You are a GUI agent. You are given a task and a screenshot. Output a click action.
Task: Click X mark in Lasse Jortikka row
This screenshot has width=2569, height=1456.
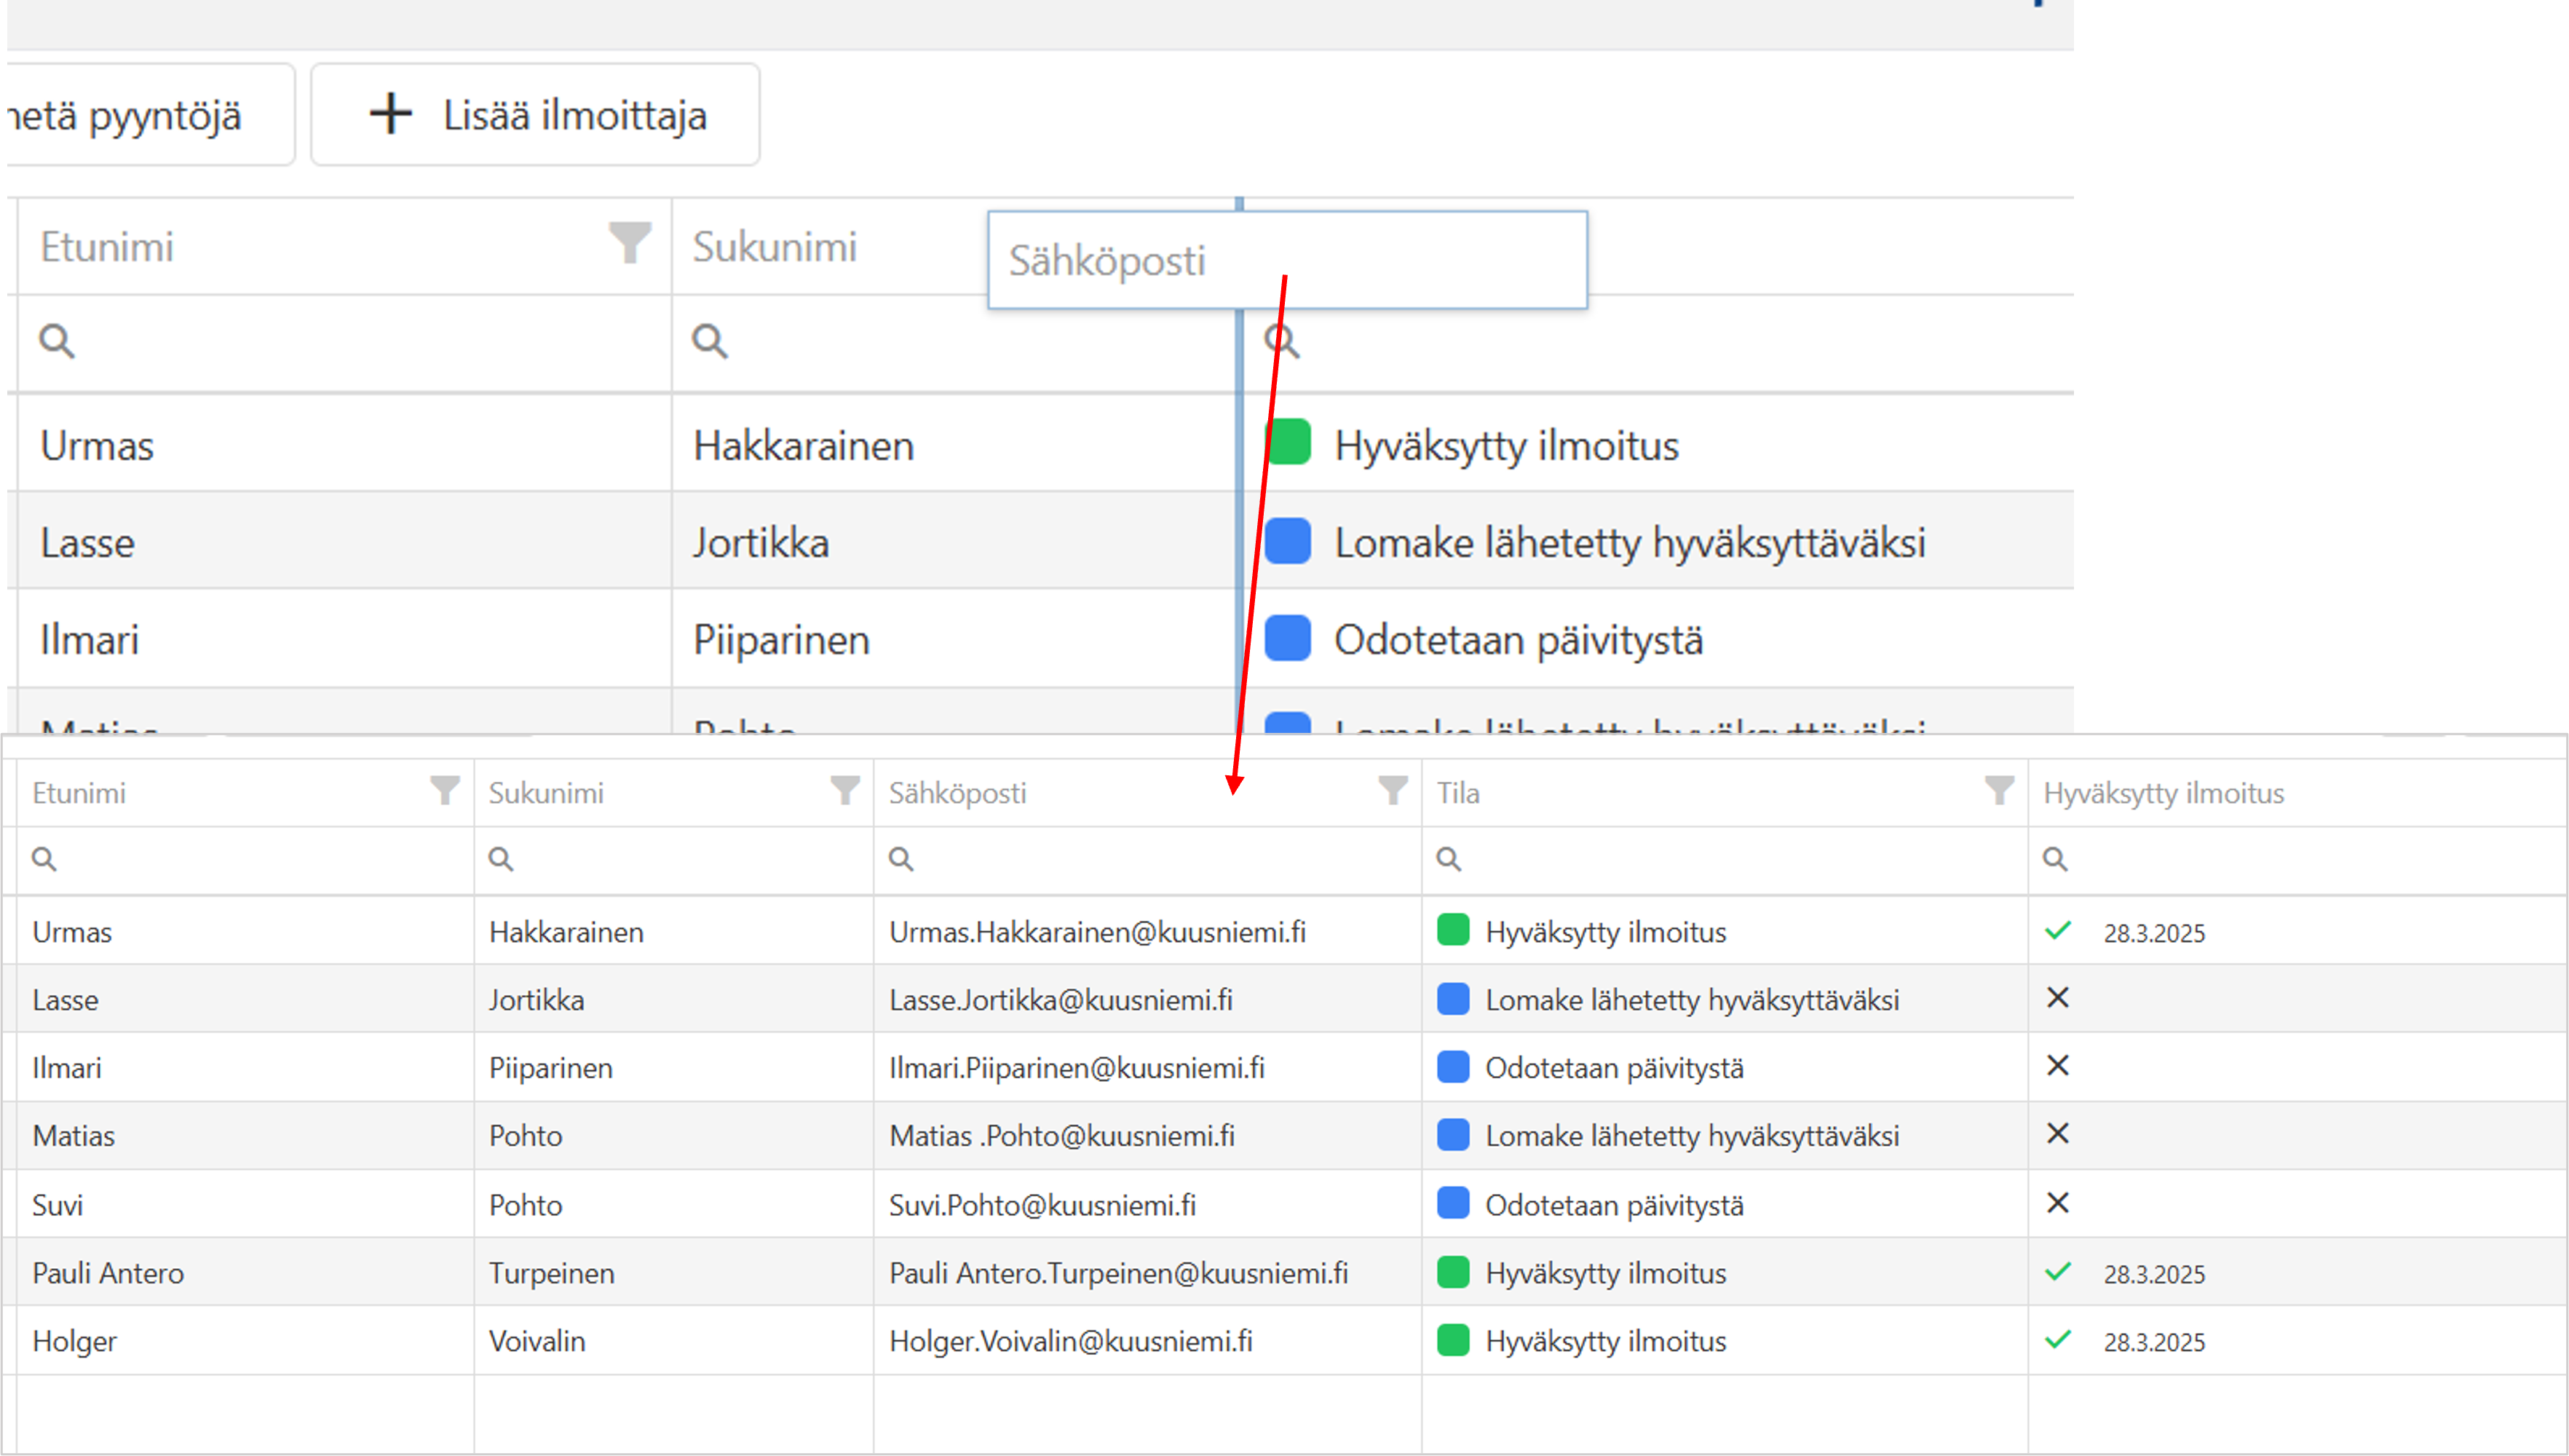2057,998
